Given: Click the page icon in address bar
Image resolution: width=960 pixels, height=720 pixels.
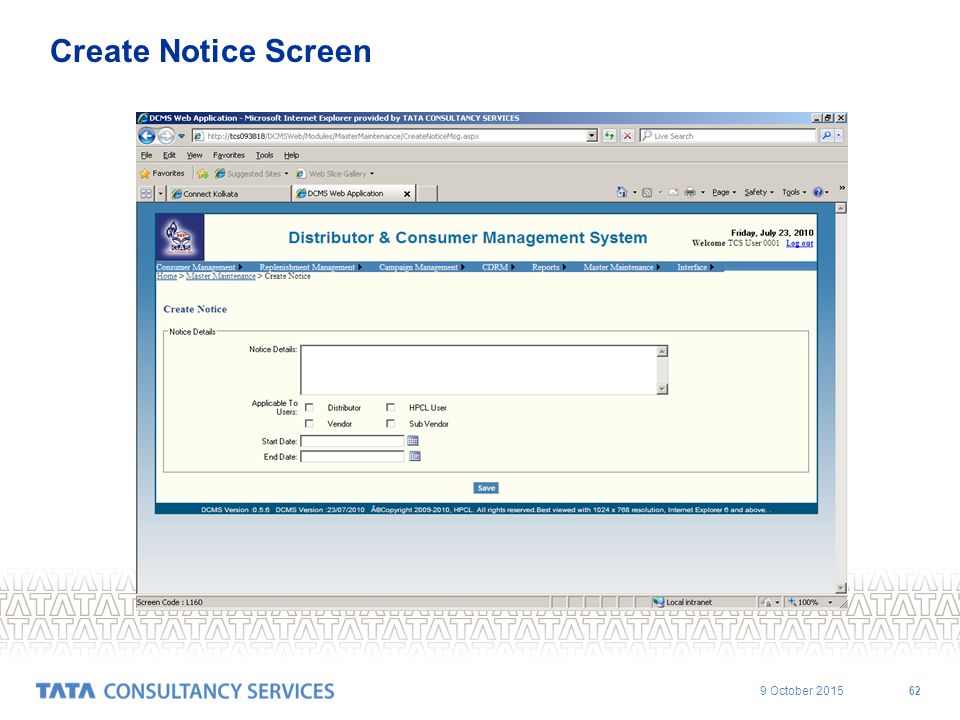Looking at the screenshot, I should click(198, 136).
